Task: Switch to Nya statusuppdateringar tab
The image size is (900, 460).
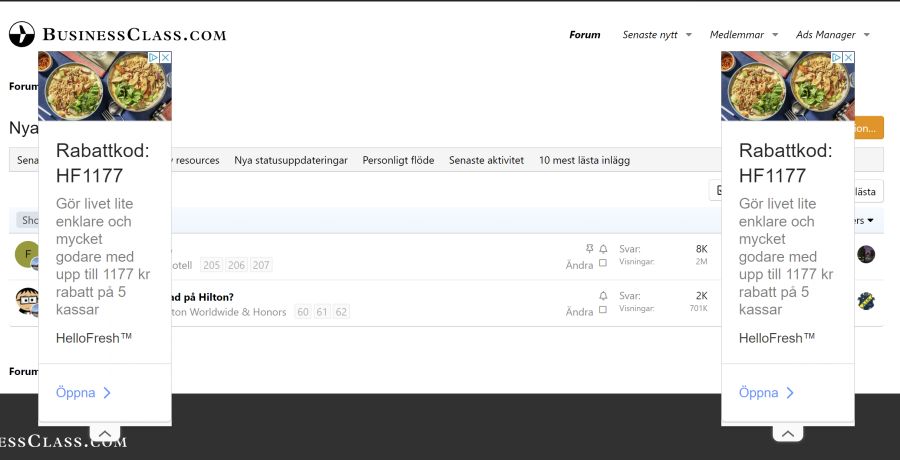Action: coord(290,160)
